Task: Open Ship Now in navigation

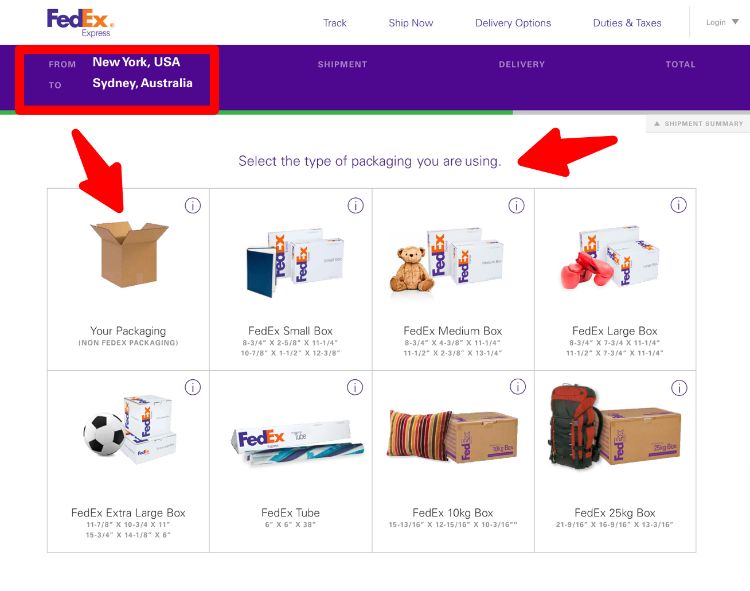Action: pos(411,23)
